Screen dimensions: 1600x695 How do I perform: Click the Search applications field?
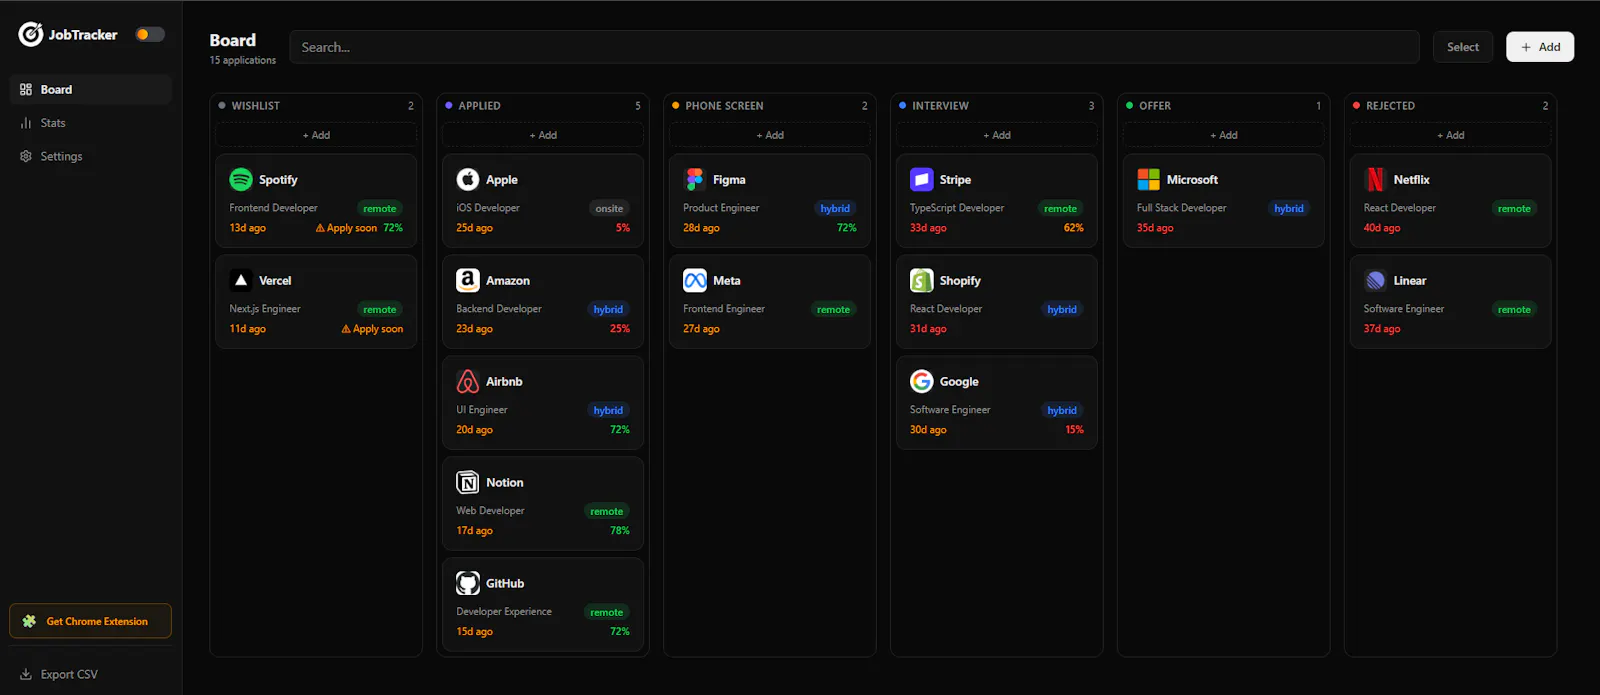click(854, 47)
